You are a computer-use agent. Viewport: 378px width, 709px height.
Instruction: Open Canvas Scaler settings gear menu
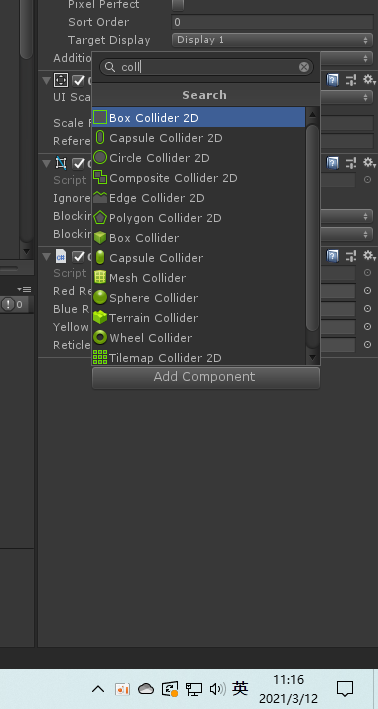coord(369,80)
